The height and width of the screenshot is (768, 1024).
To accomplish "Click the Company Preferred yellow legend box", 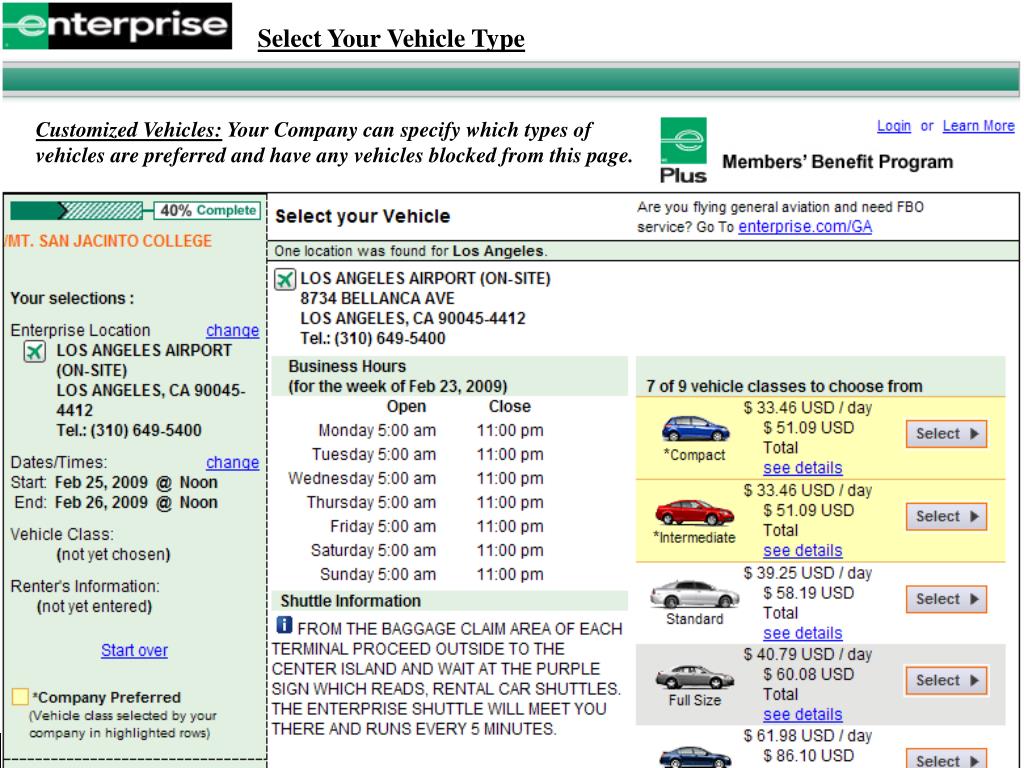I will click(x=20, y=697).
